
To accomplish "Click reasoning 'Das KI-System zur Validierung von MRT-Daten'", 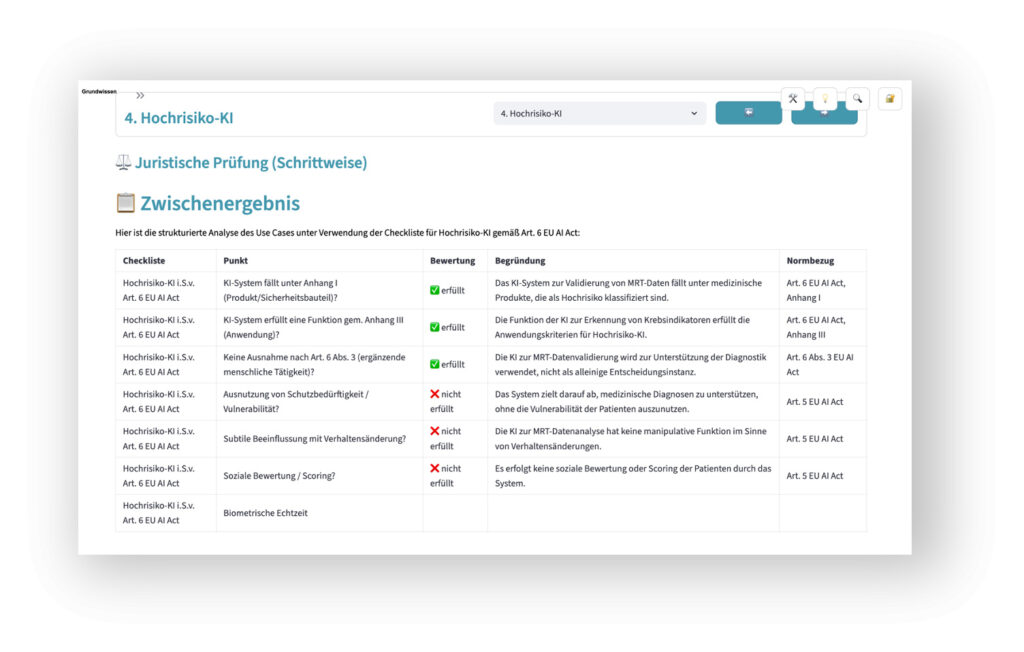I will tap(633, 290).
